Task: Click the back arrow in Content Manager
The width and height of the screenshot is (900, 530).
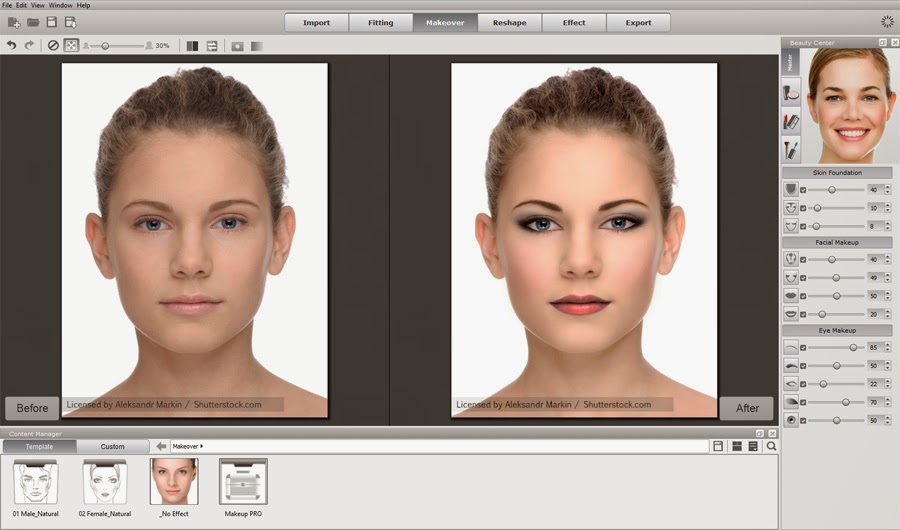Action: click(161, 446)
